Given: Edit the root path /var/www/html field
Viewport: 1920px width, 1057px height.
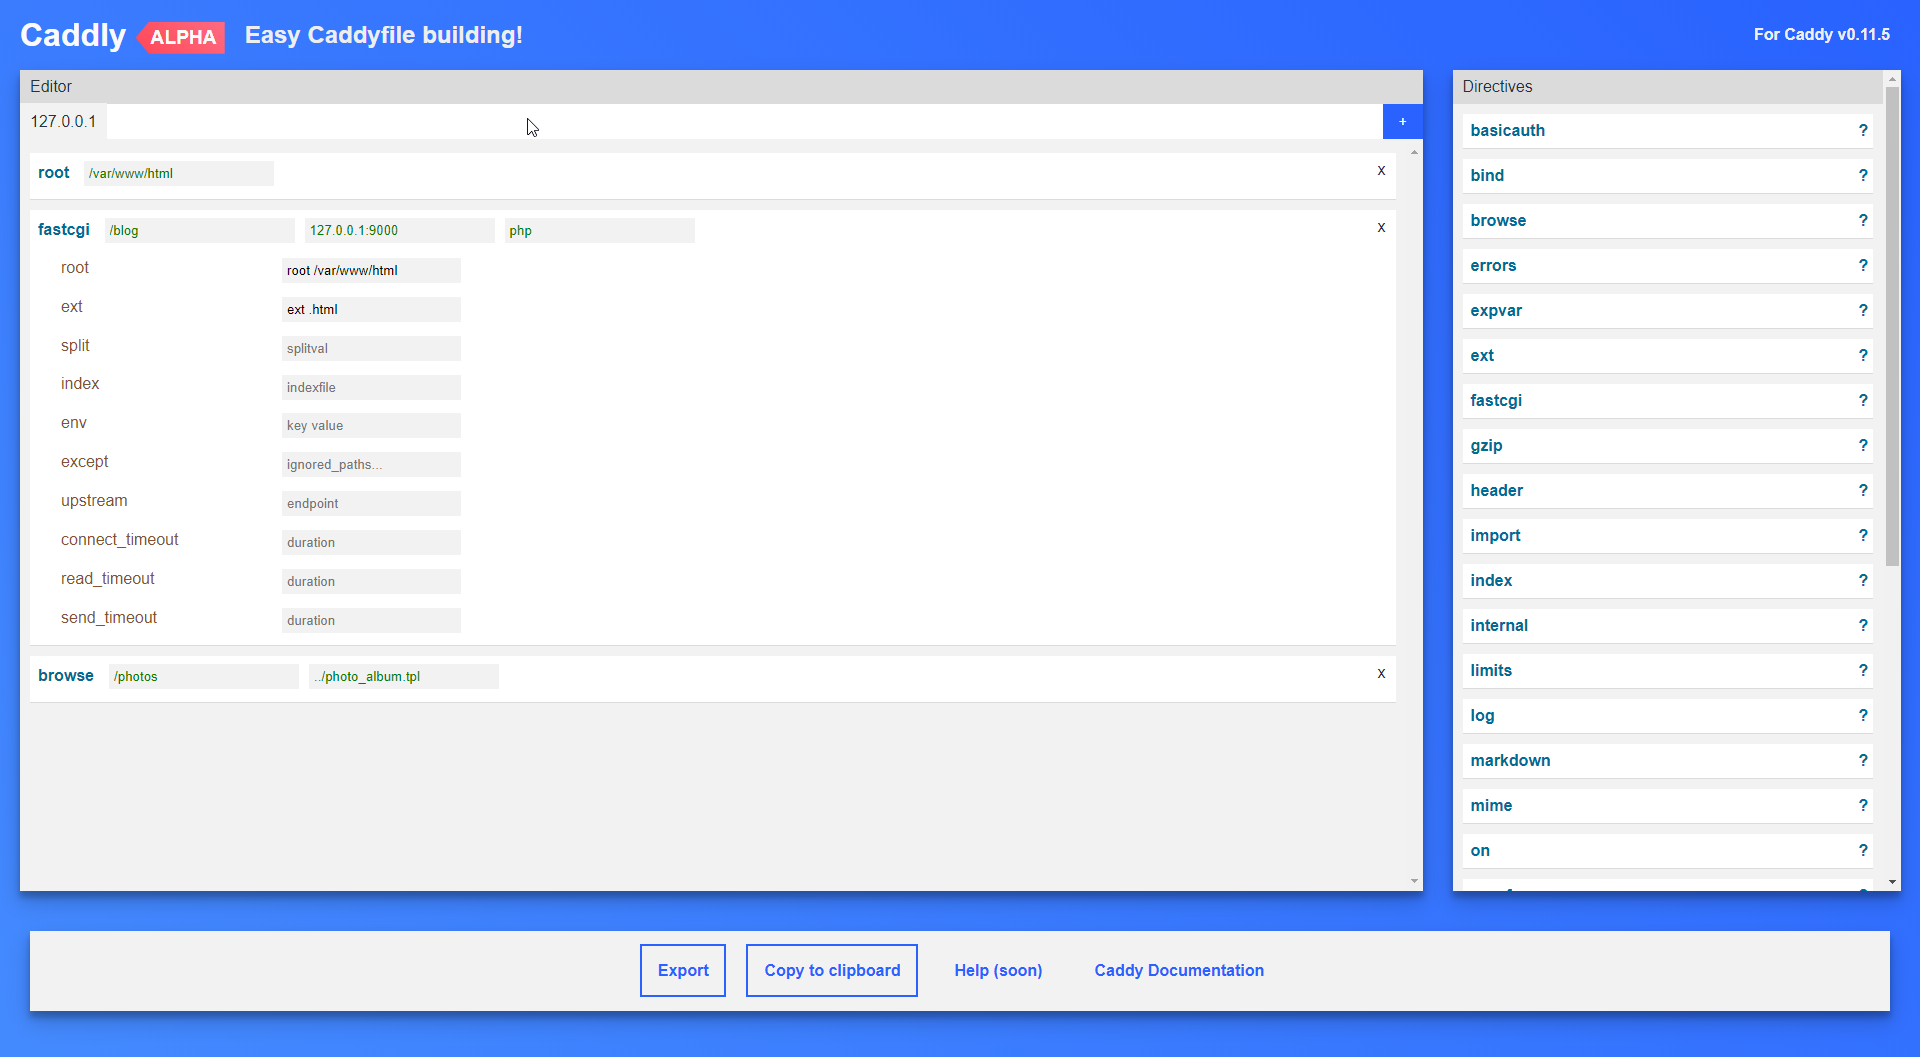Looking at the screenshot, I should coord(178,173).
